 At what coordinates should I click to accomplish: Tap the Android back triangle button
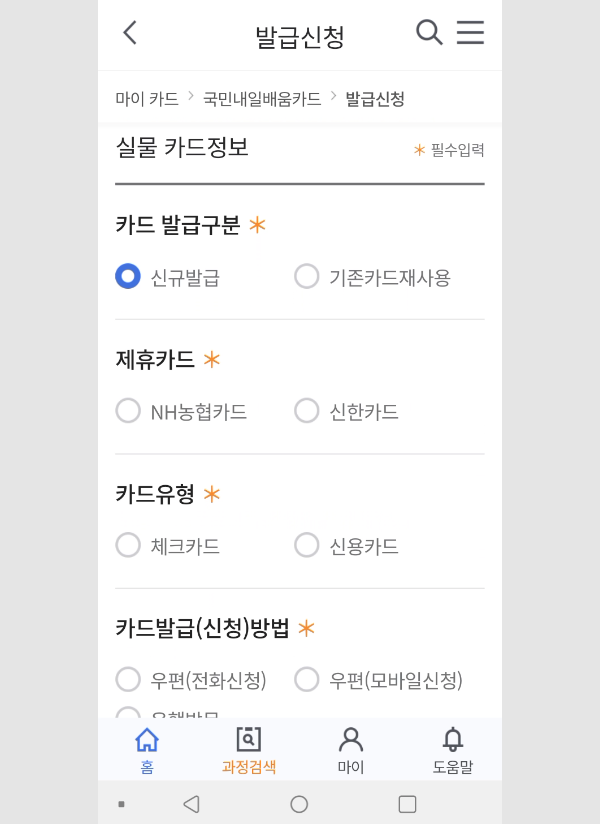point(192,804)
